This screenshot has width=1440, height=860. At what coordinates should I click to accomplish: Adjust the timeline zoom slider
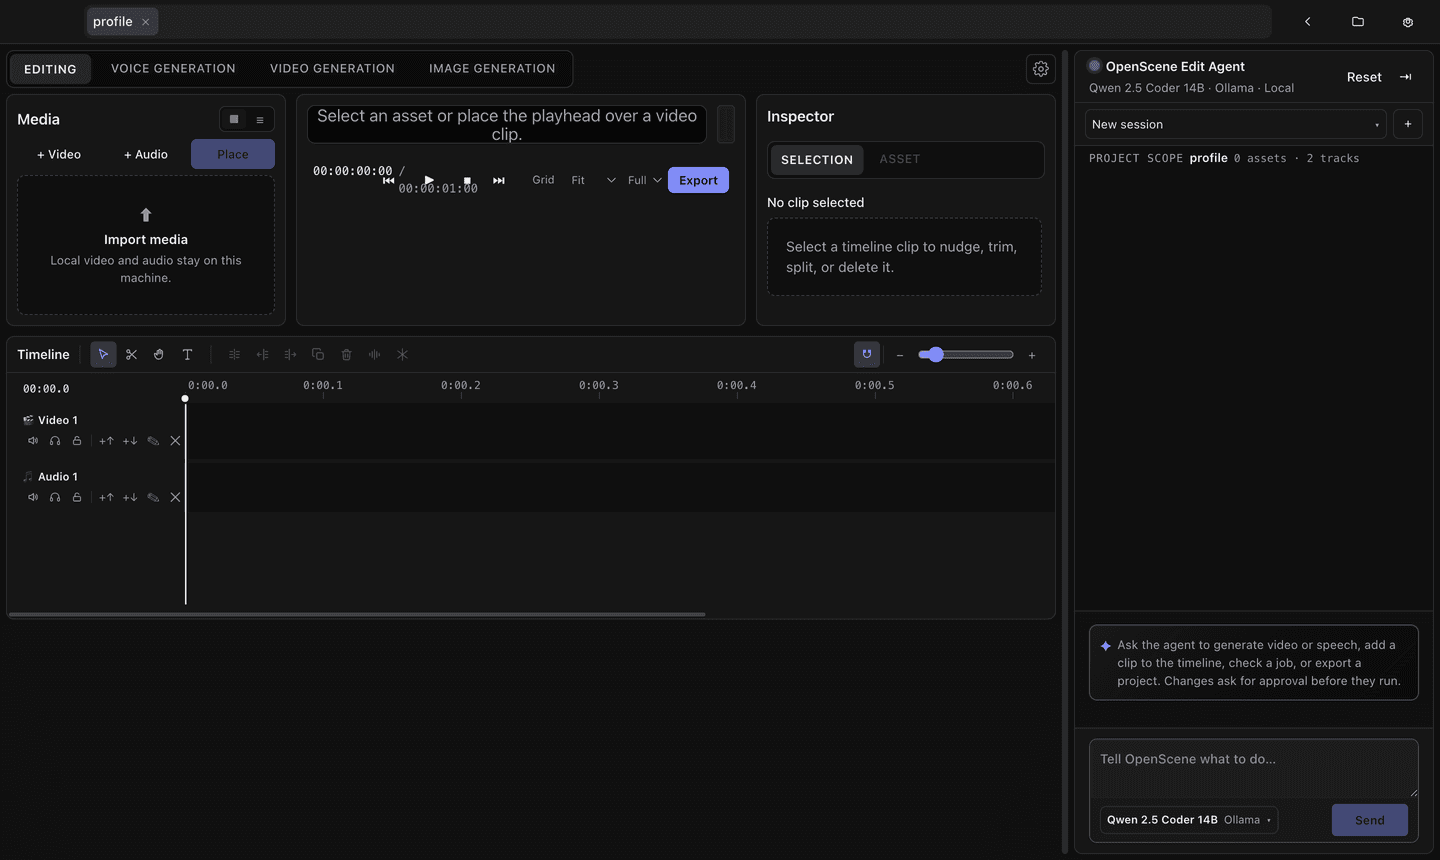point(966,355)
